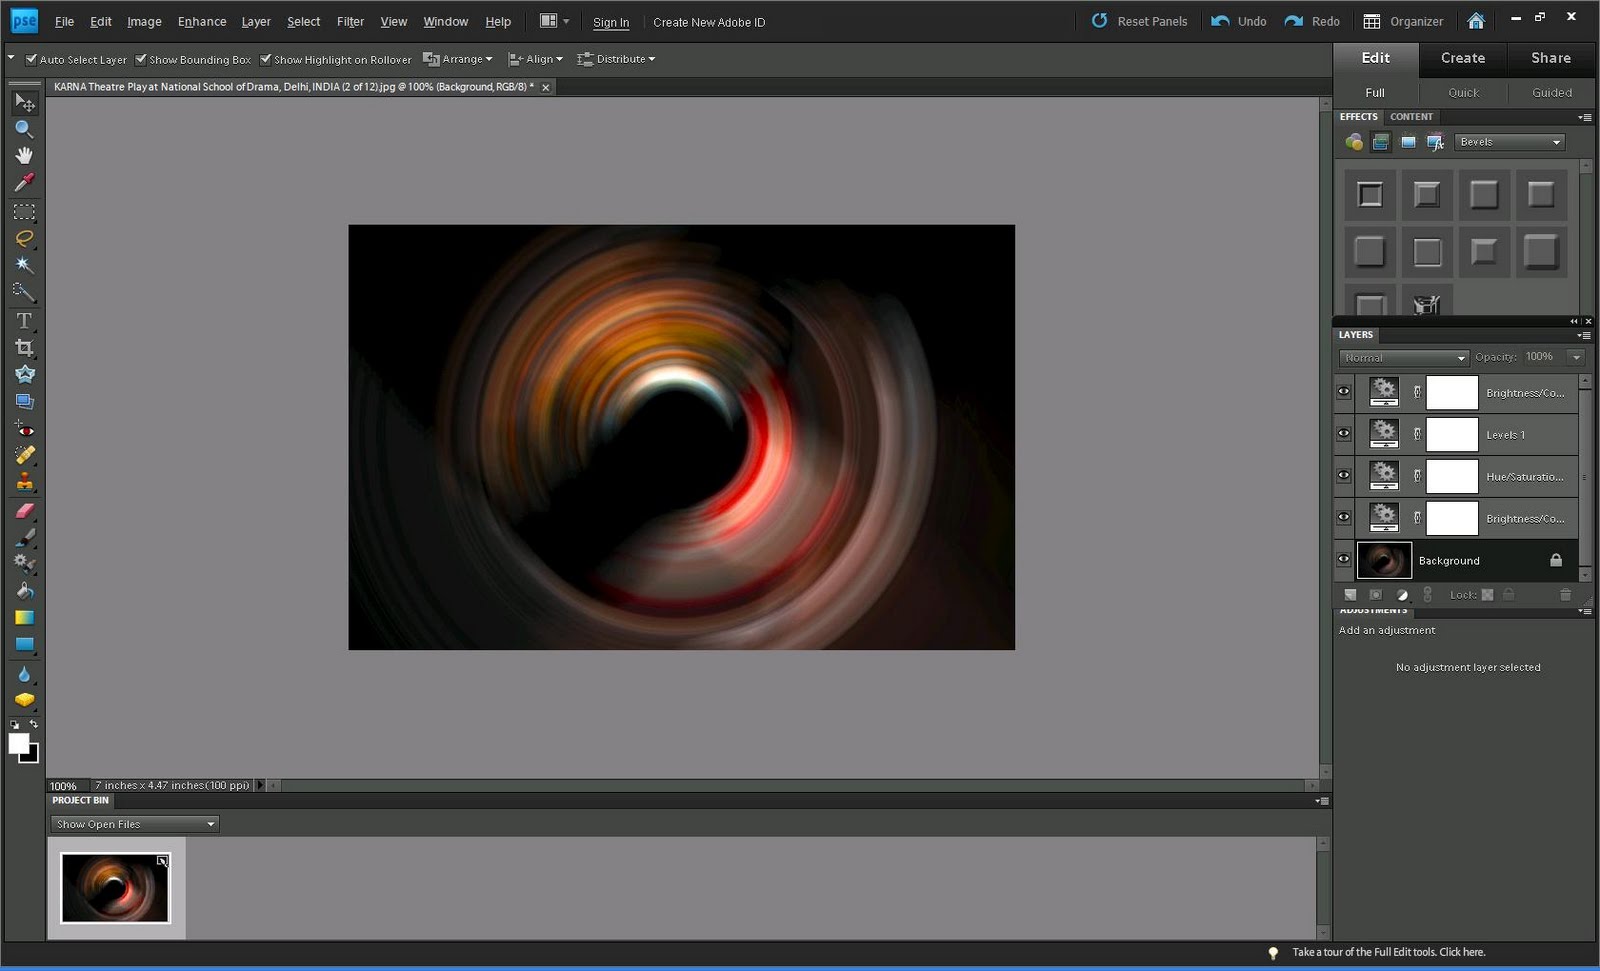Open the Bevels category dropdown
The image size is (1600, 971).
(1510, 141)
